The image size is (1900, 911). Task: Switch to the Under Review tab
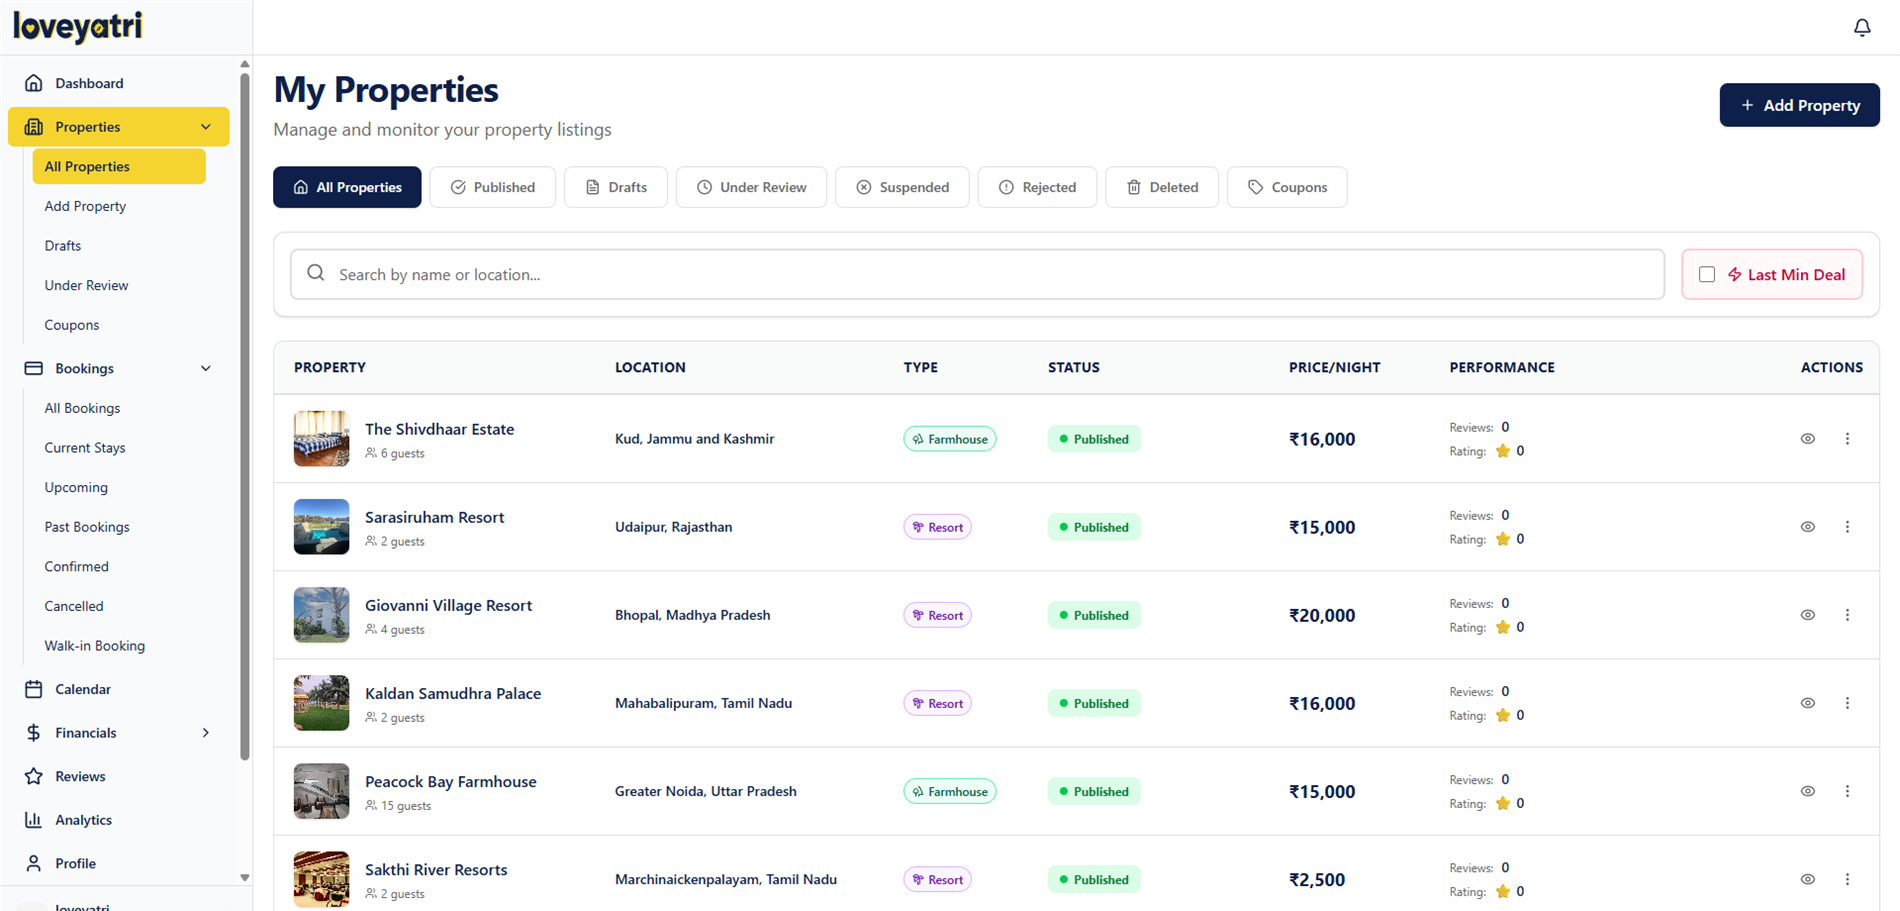pos(751,187)
